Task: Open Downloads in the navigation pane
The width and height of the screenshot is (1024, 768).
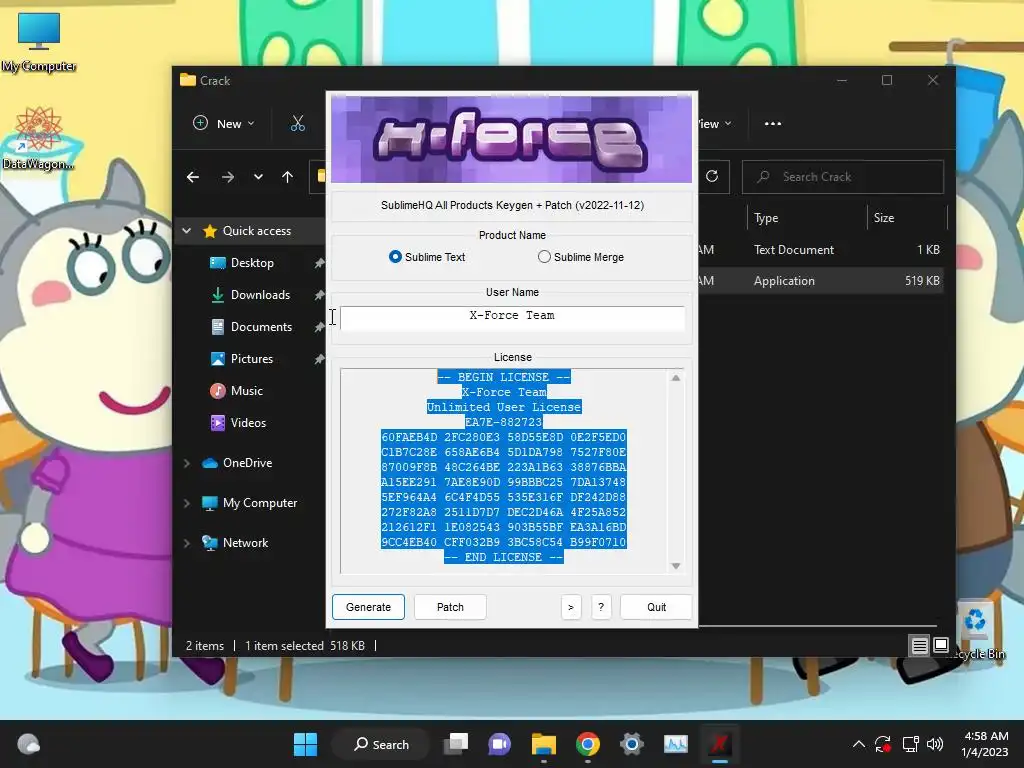Action: tap(260, 295)
